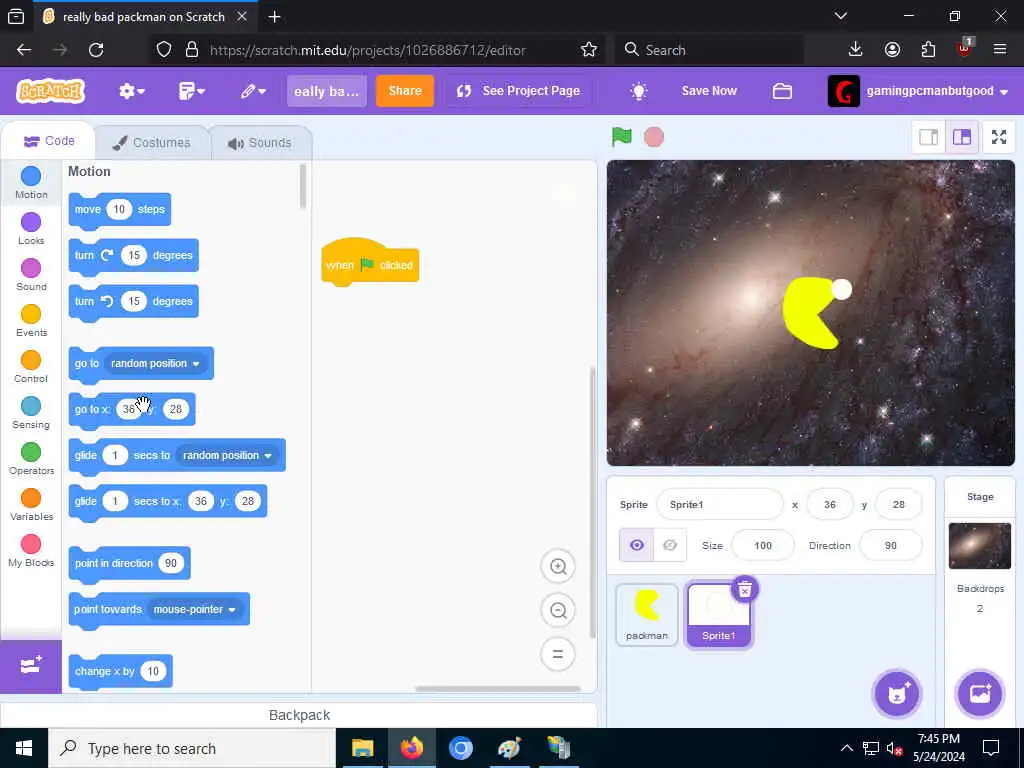Click the when flag clicked block
1024x768 pixels.
tap(370, 264)
